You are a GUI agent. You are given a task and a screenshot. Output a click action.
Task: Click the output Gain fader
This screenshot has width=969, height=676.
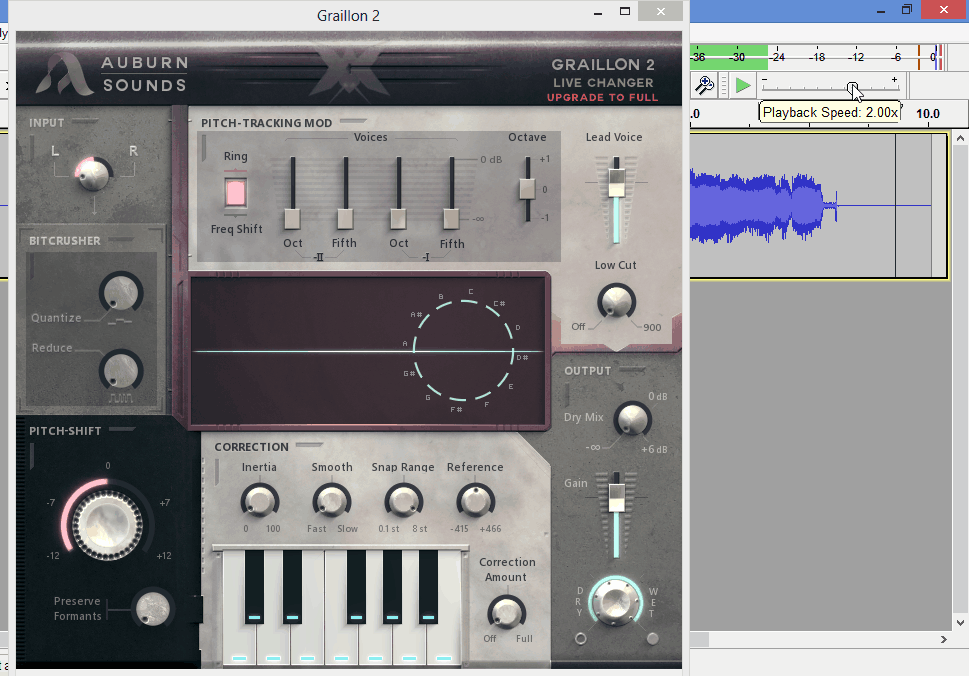[x=616, y=498]
